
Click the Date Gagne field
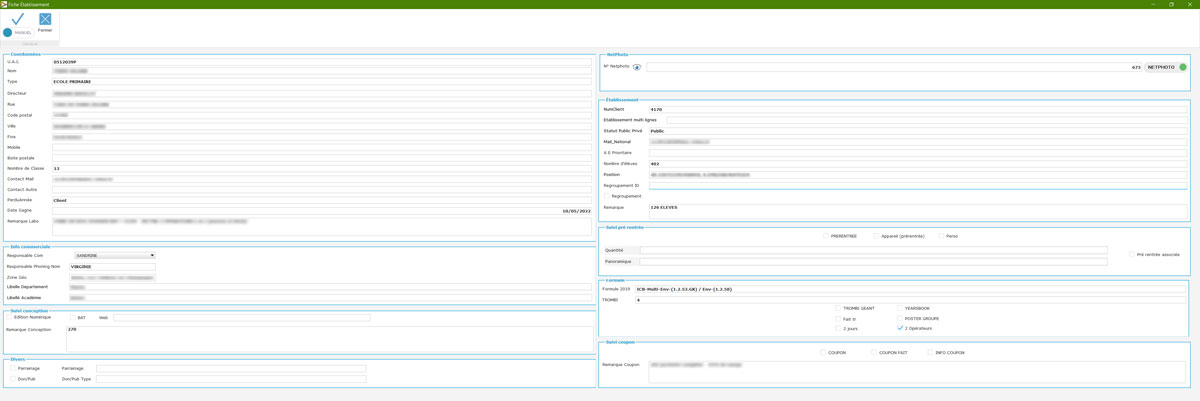pos(321,210)
